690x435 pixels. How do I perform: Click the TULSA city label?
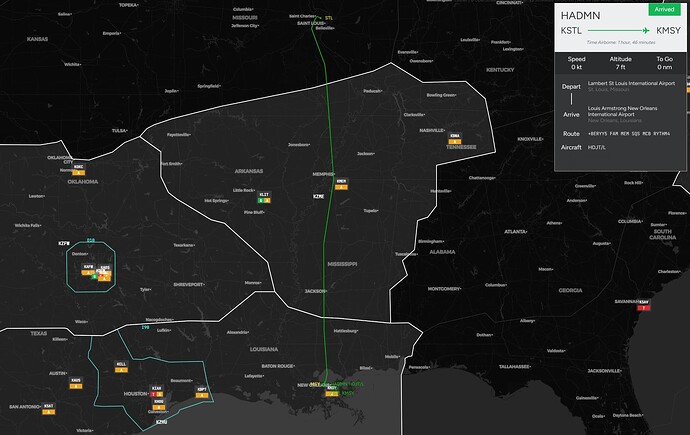pyautogui.click(x=119, y=131)
